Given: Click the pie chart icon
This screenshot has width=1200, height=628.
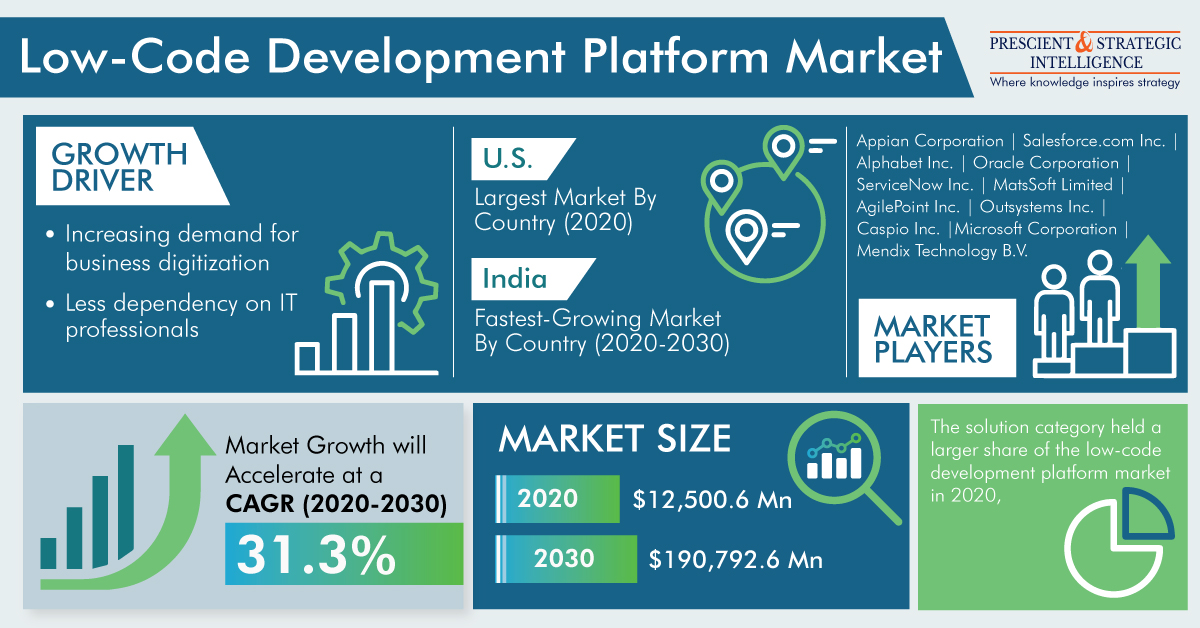Looking at the screenshot, I should 1117,542.
